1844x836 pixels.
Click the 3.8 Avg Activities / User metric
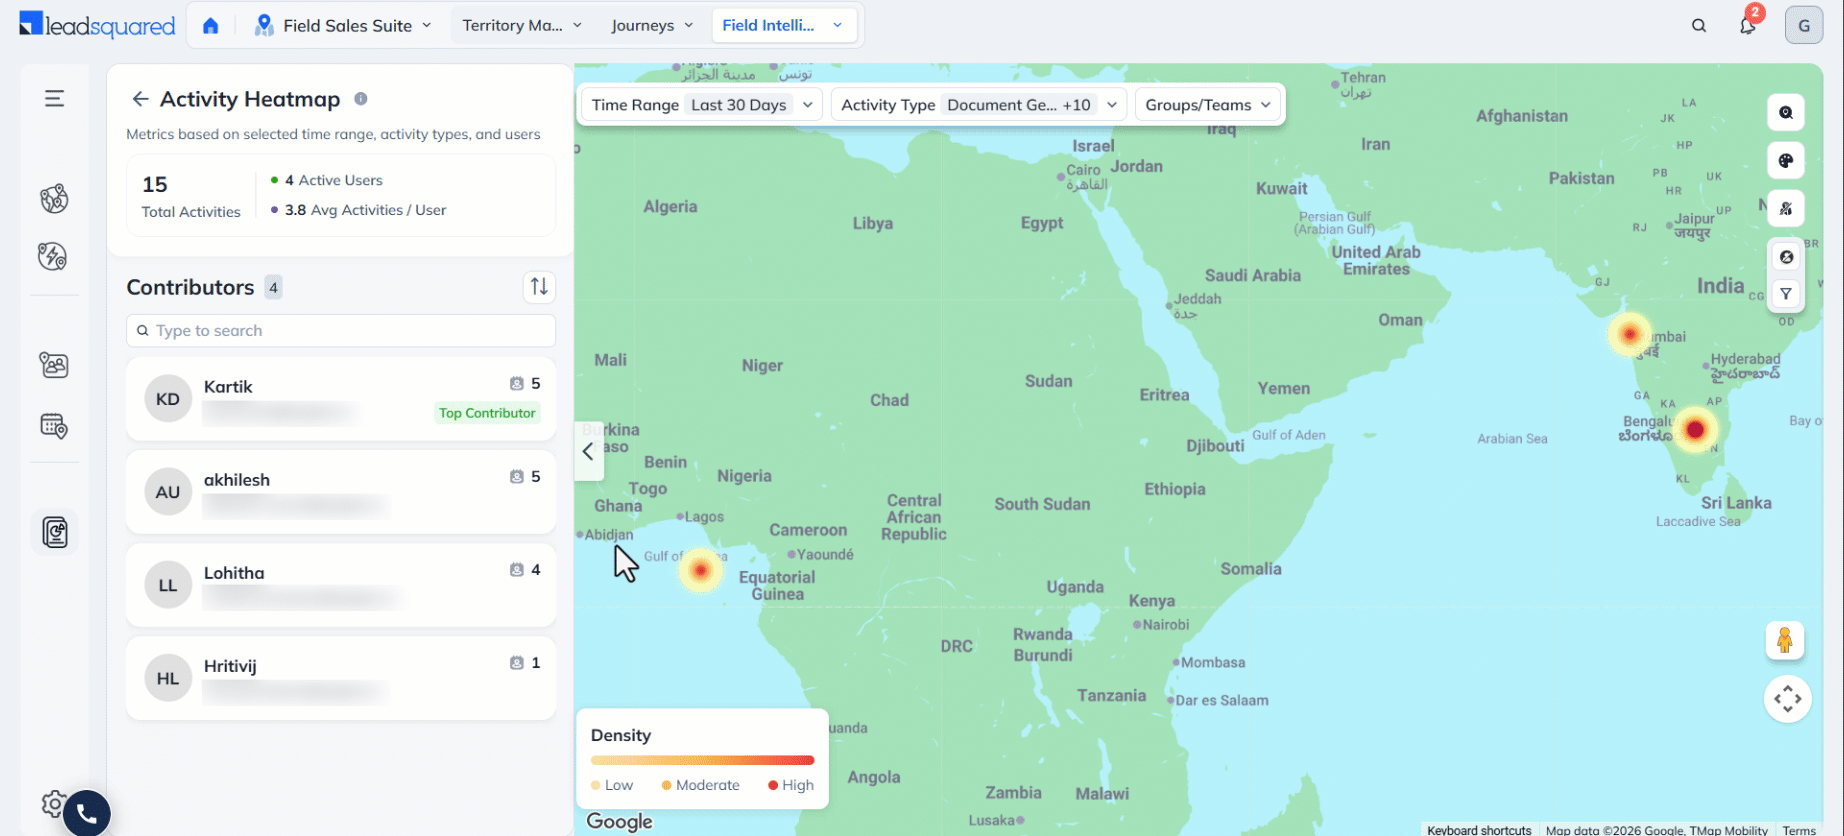[359, 210]
